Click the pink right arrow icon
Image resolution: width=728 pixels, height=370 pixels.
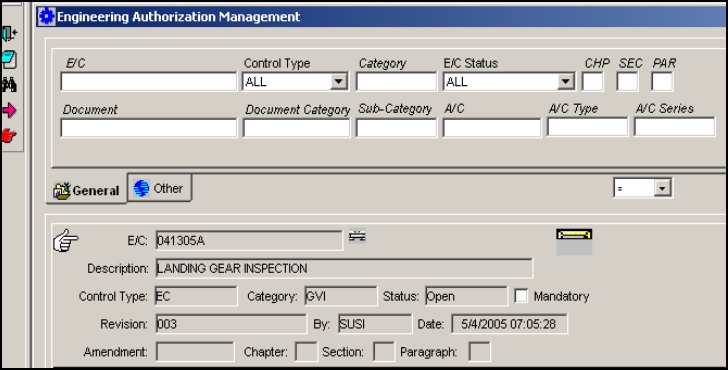pos(9,110)
